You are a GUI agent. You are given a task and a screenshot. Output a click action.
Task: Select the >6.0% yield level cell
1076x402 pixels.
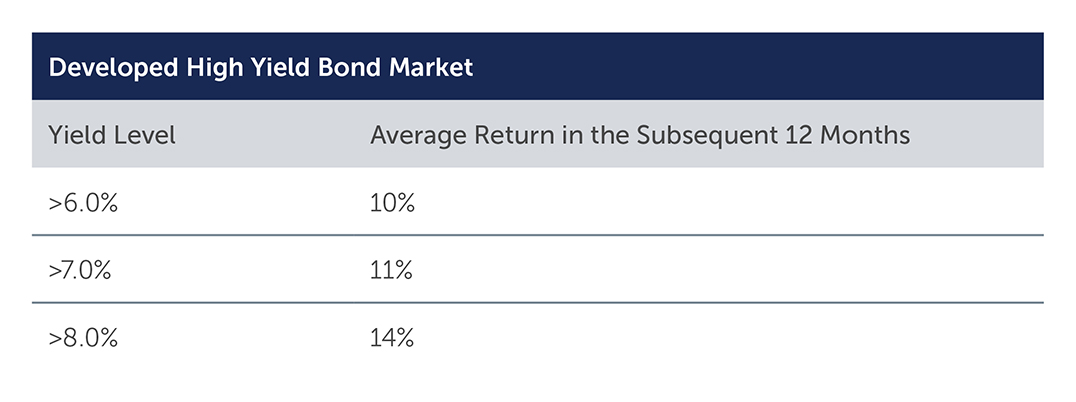(x=83, y=204)
